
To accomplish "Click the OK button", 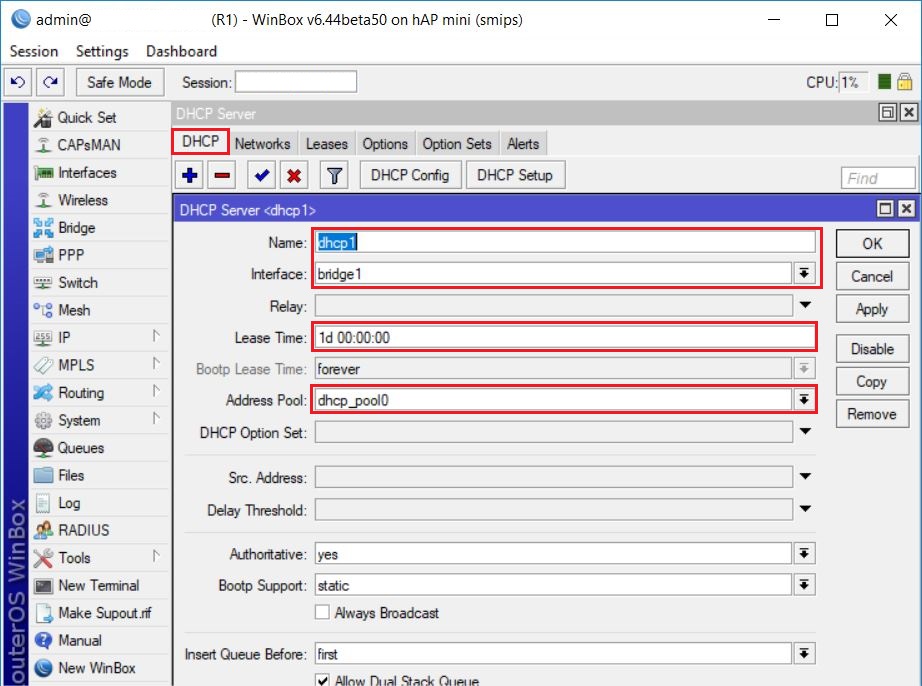I will 873,244.
